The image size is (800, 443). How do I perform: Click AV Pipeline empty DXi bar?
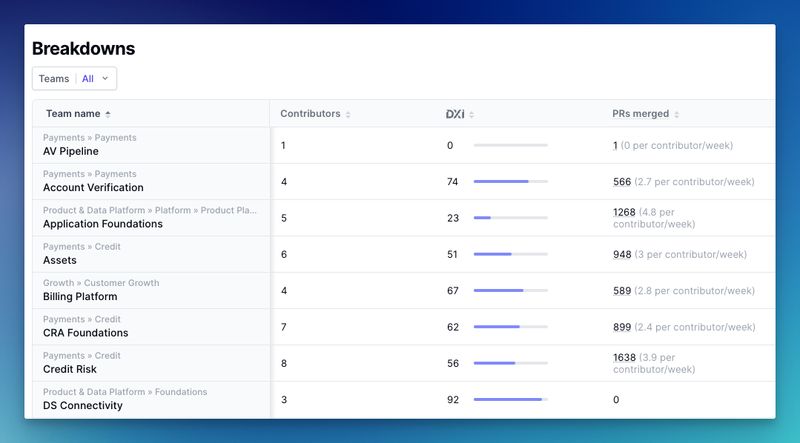(511, 145)
